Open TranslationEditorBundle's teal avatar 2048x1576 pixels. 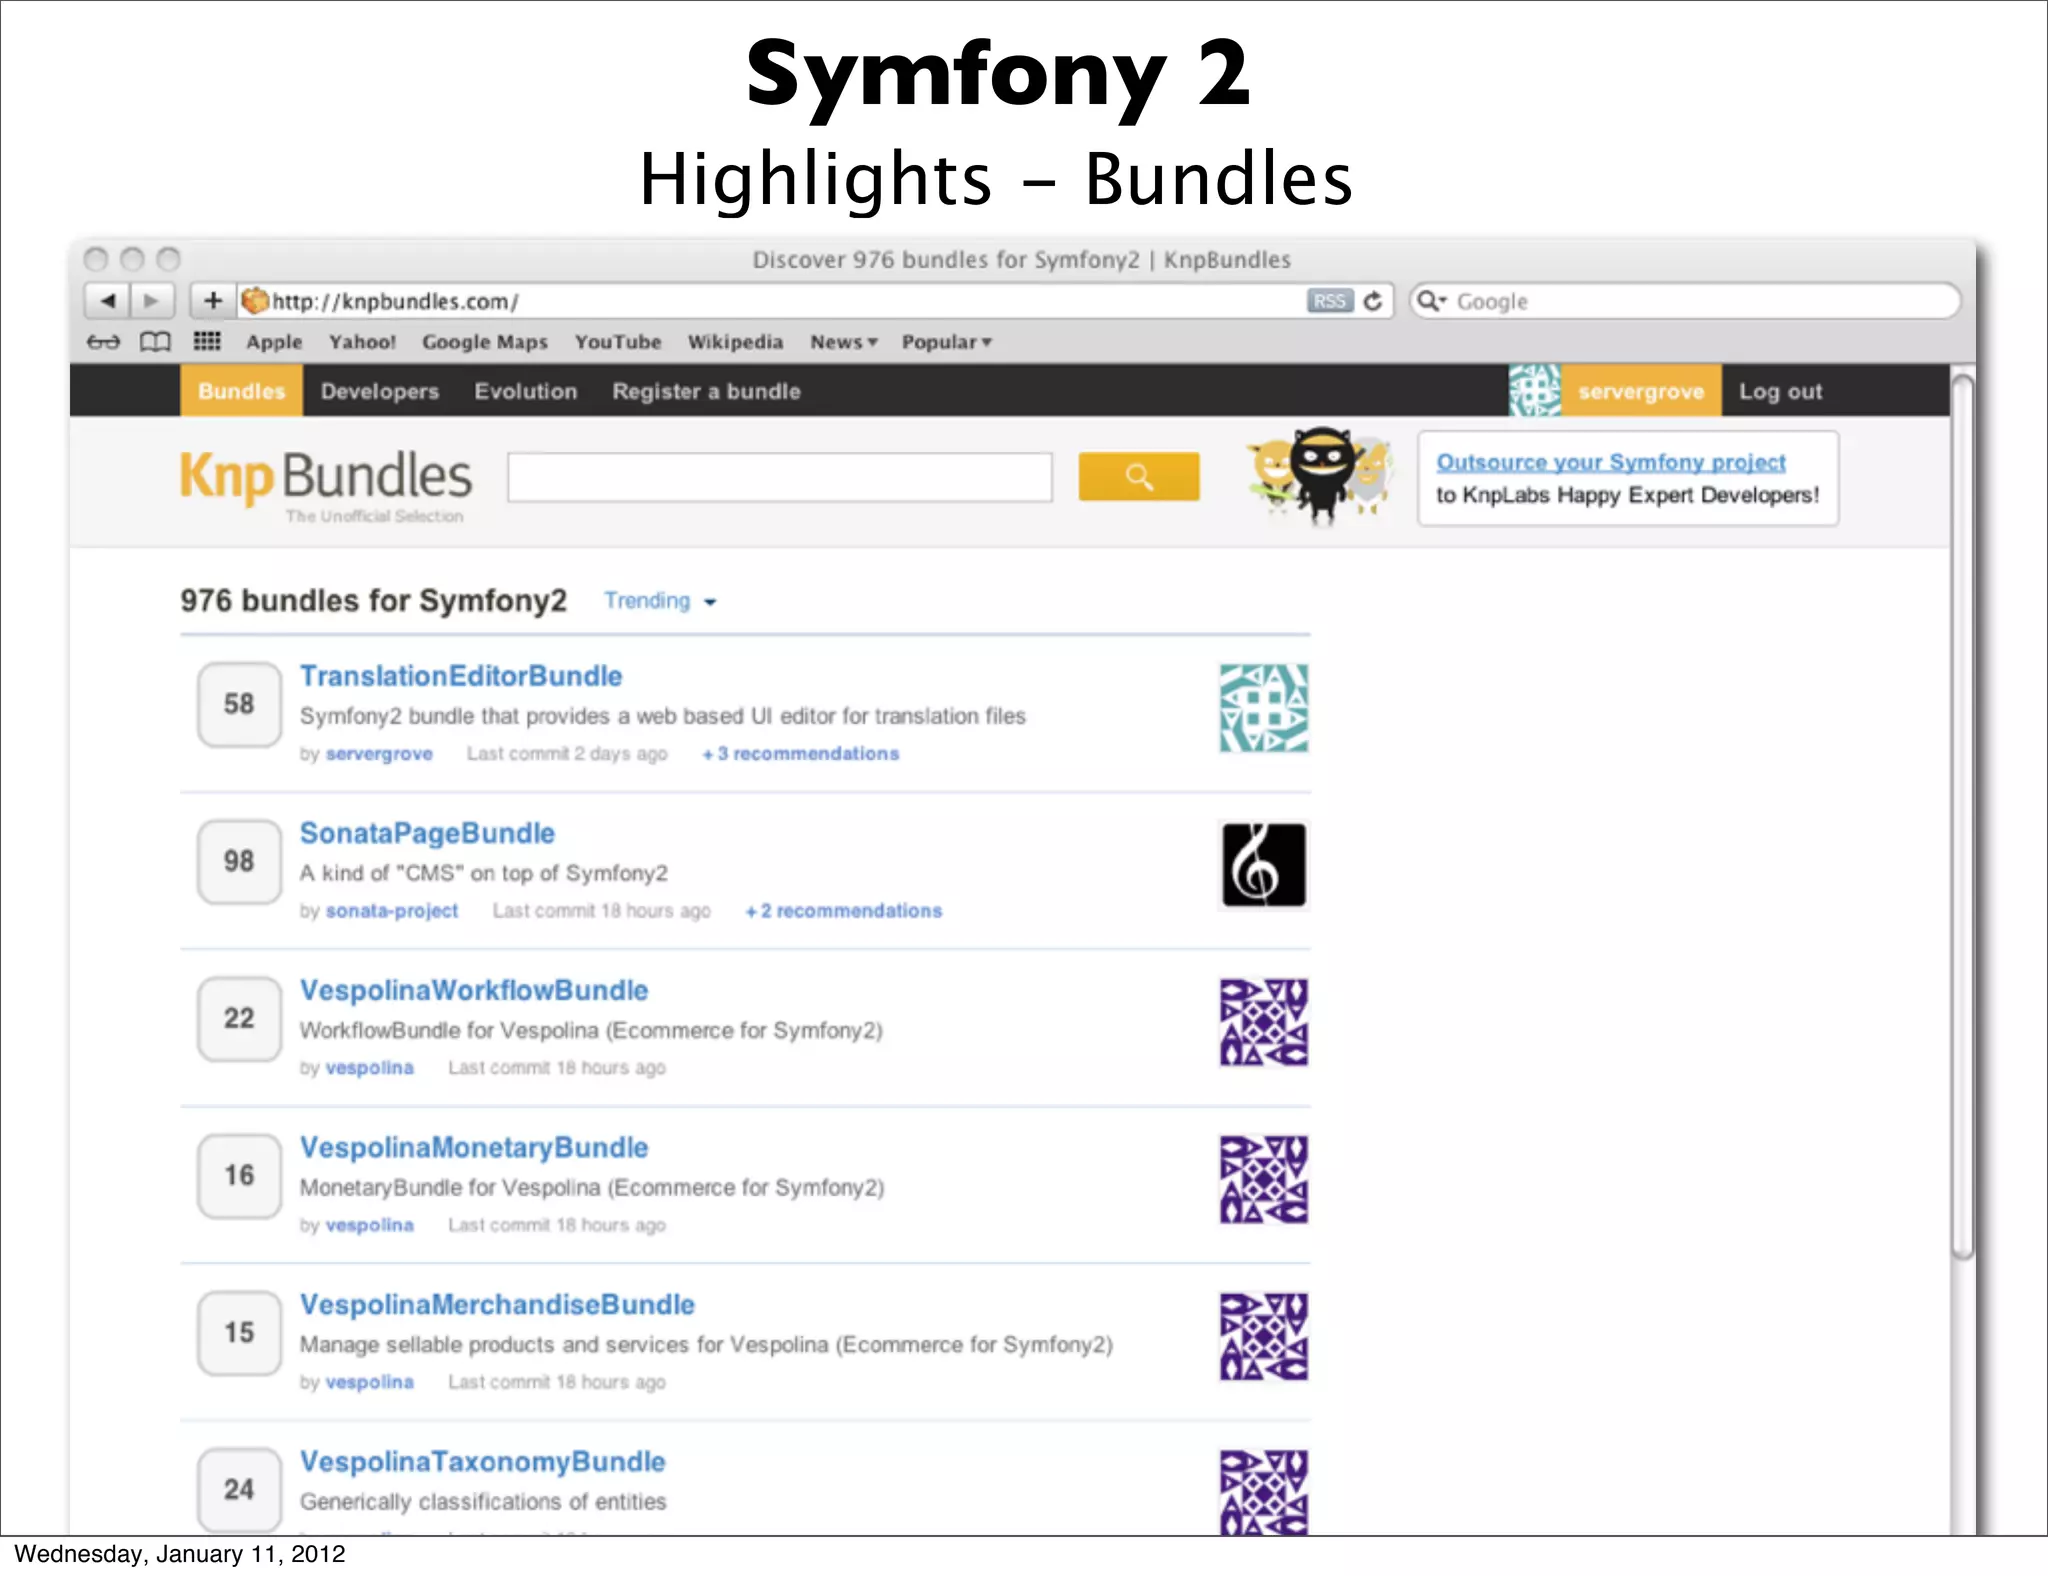pos(1264,708)
